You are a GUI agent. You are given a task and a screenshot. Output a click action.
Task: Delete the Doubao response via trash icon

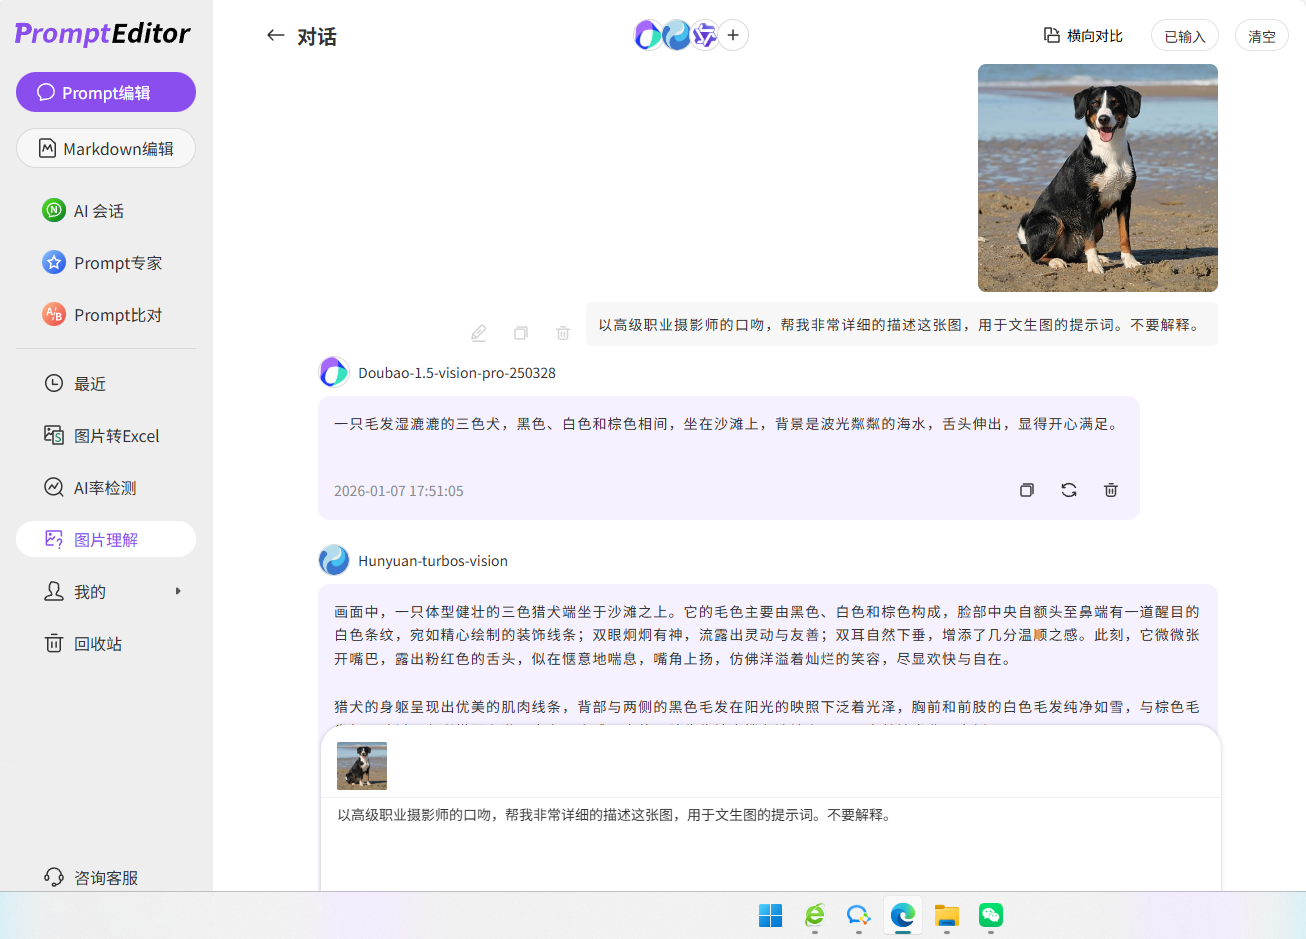pos(1111,490)
